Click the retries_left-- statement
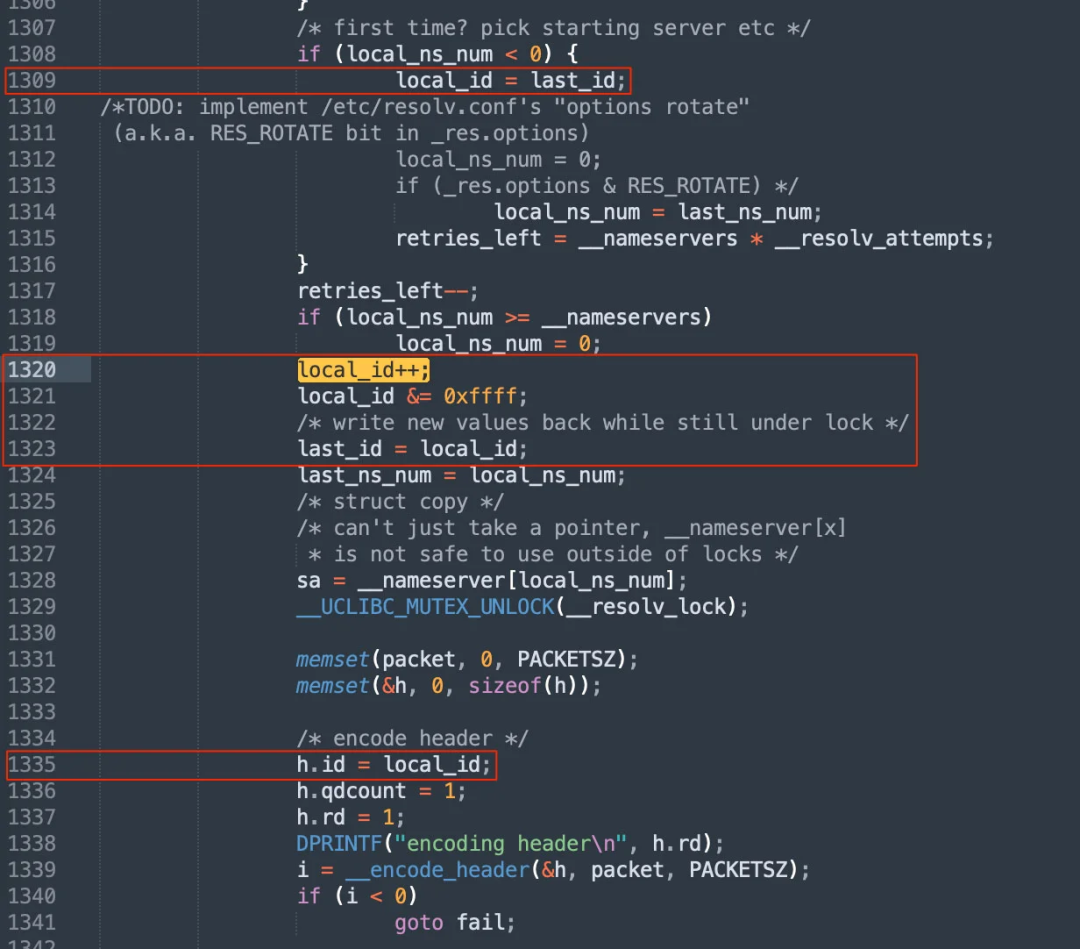This screenshot has height=949, width=1080. point(387,291)
